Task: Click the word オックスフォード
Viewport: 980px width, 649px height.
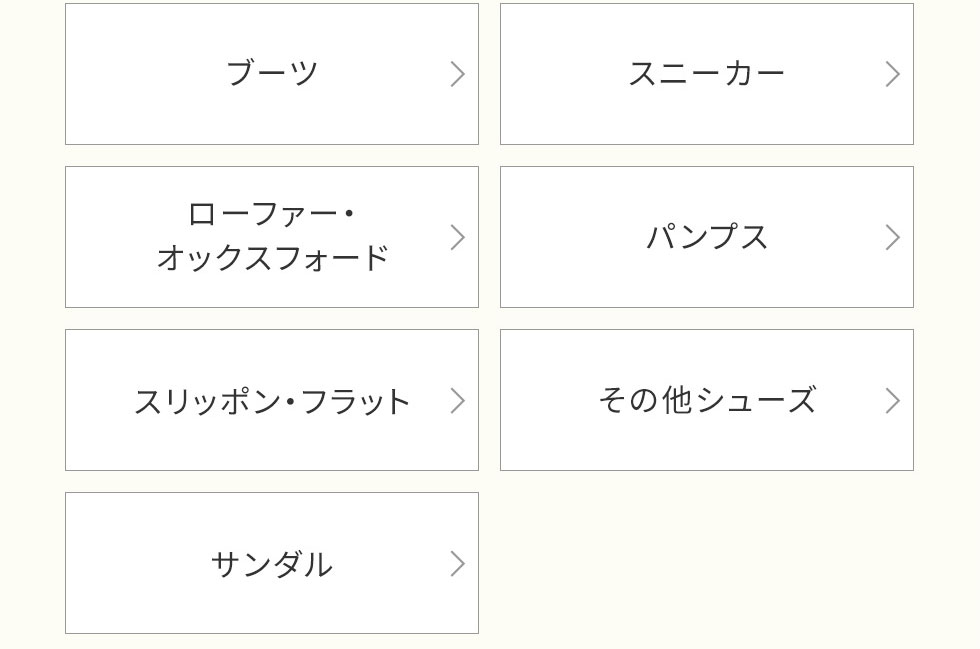Action: coord(272,258)
